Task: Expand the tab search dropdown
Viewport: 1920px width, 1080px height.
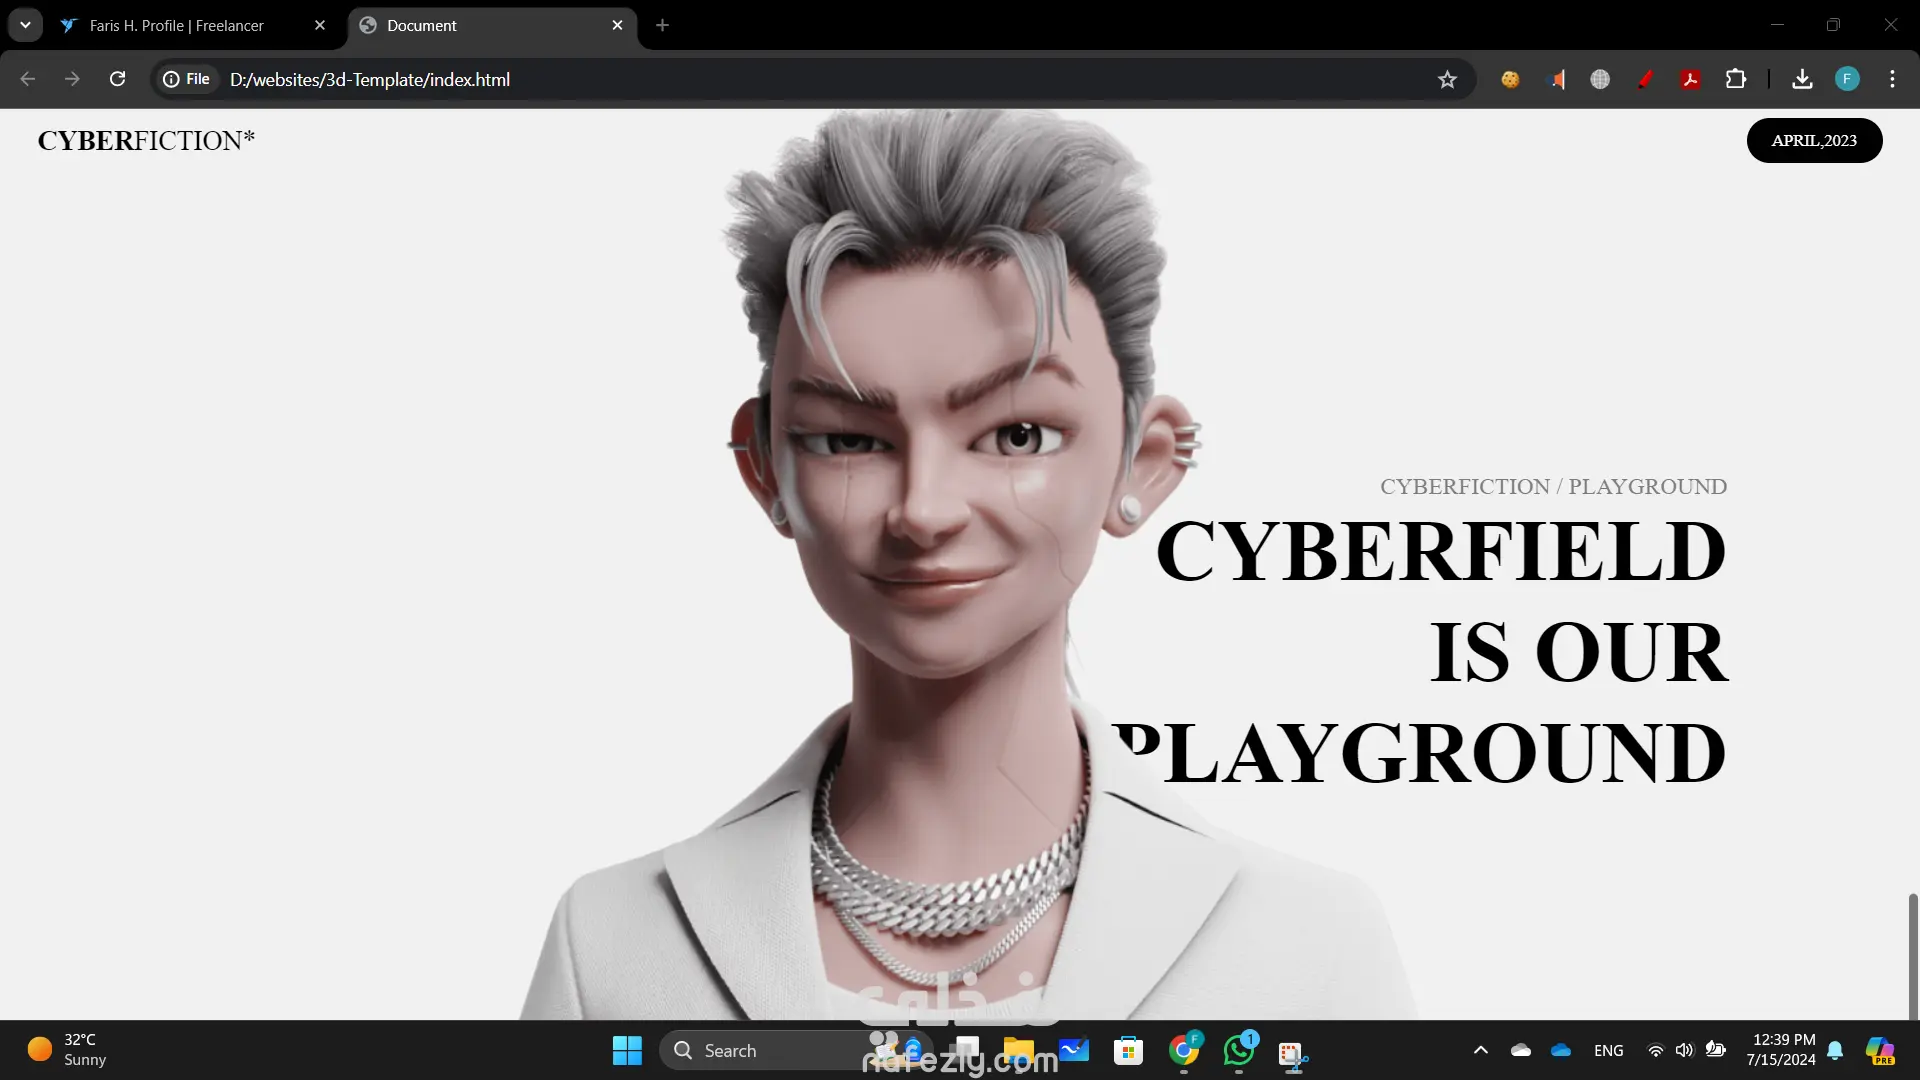Action: coord(25,25)
